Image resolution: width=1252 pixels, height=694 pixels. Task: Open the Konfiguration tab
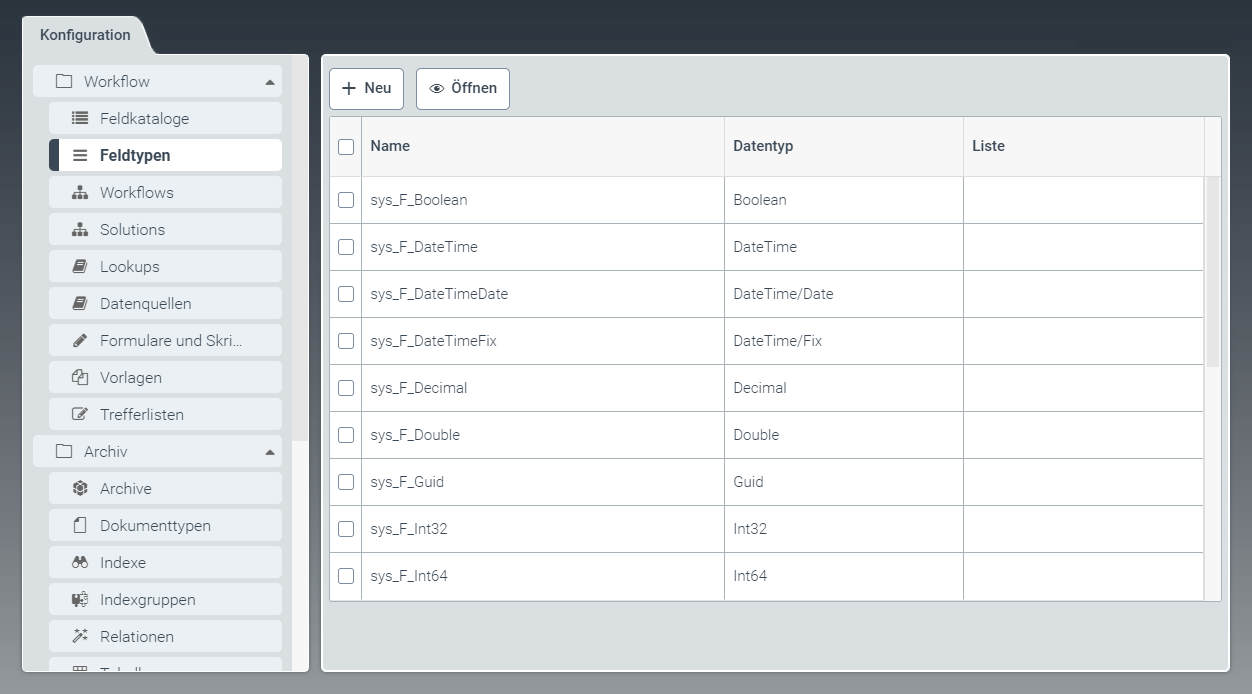pyautogui.click(x=85, y=35)
